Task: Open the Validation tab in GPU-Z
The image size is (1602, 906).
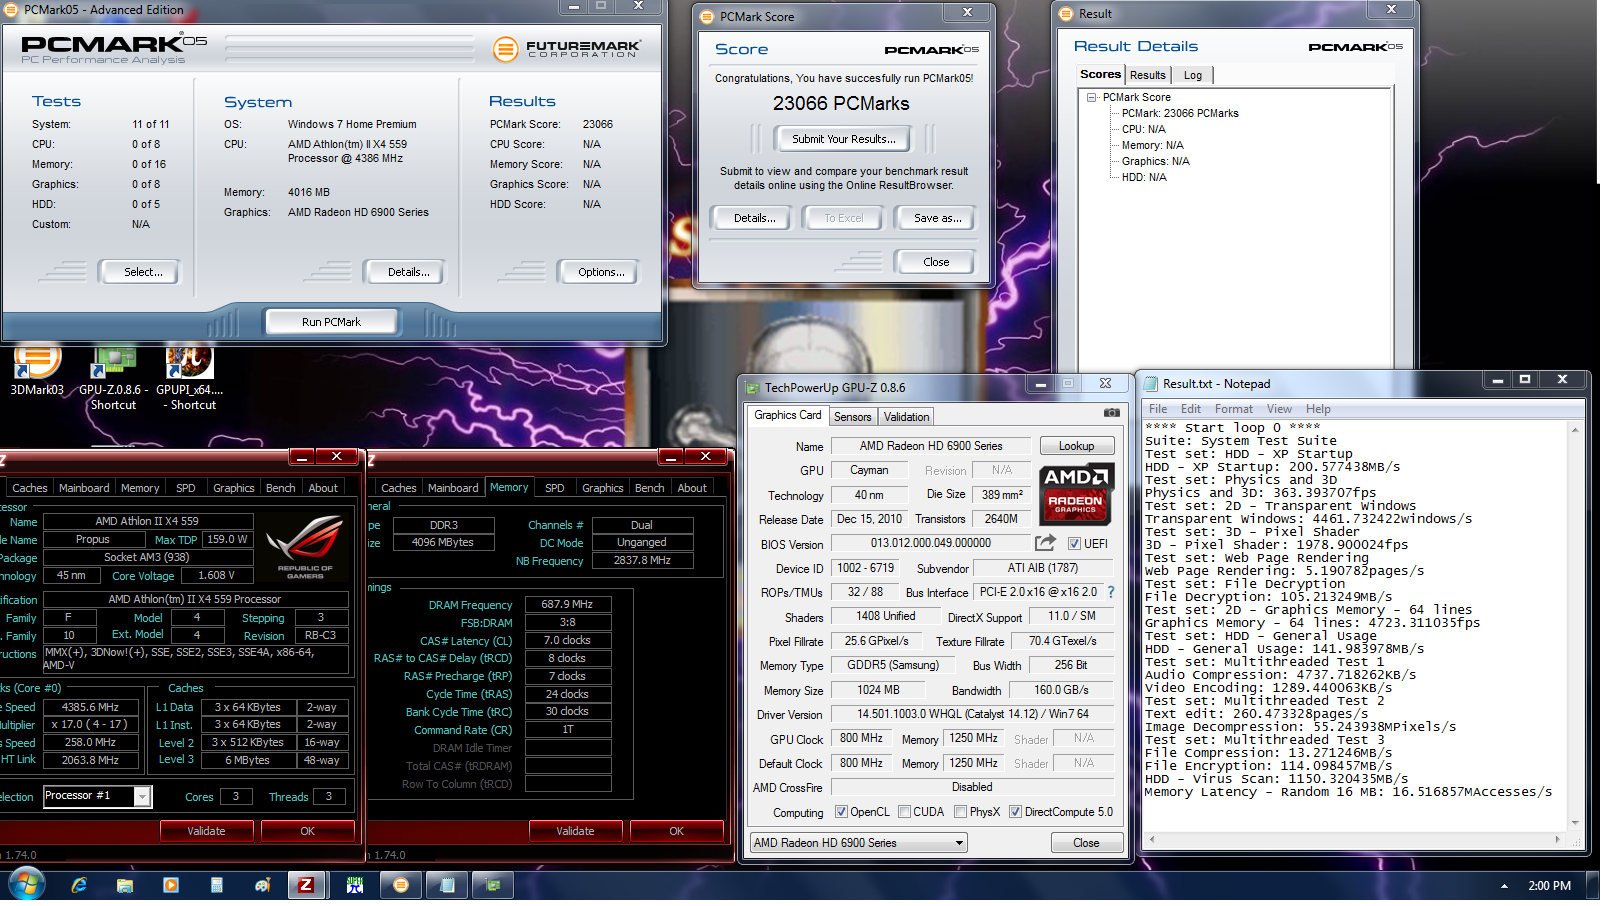Action: click(x=907, y=417)
